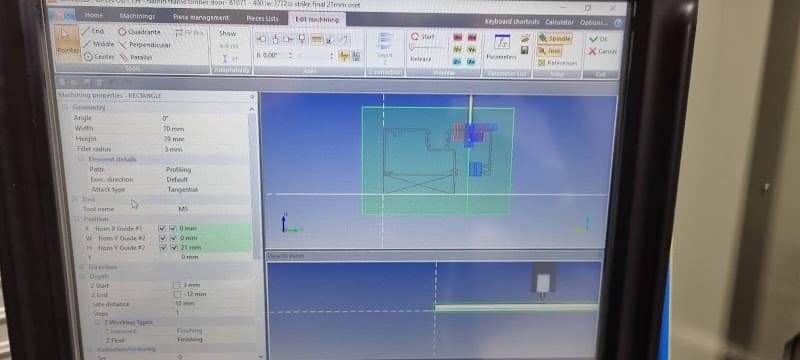Click the right yellow view icon
This screenshot has height=360, width=800.
point(471,49)
